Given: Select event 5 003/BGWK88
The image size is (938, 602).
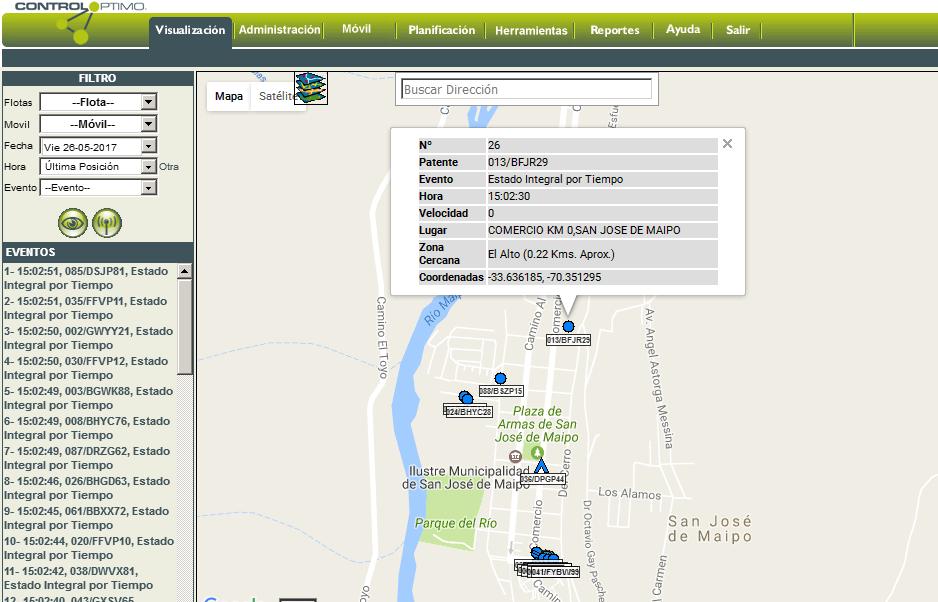Looking at the screenshot, I should tap(88, 398).
